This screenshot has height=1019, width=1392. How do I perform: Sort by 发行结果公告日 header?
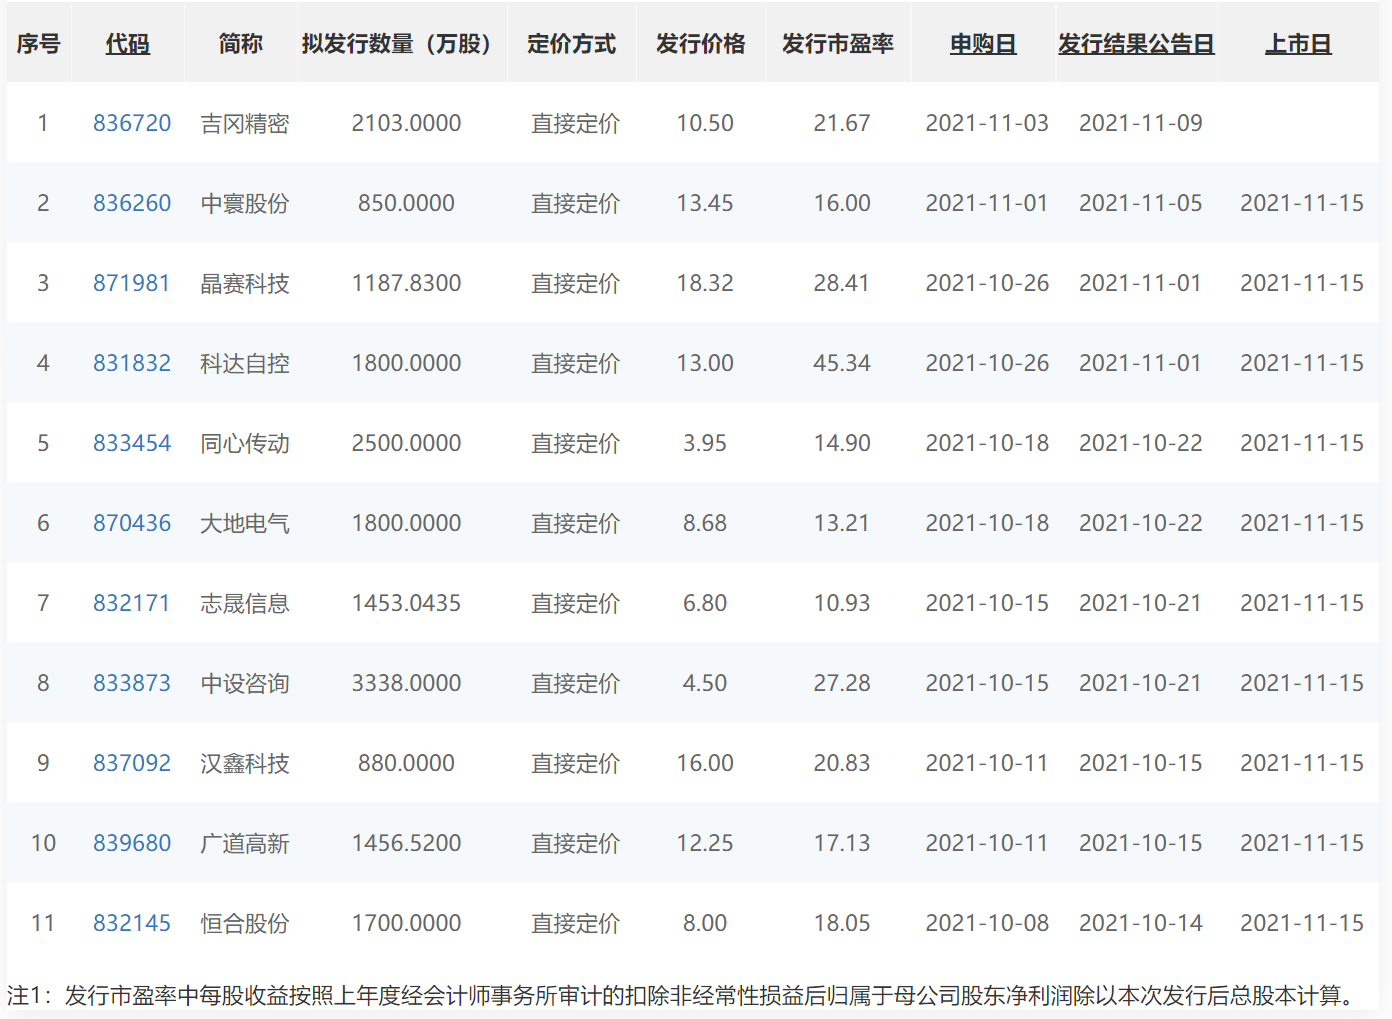pyautogui.click(x=1136, y=44)
